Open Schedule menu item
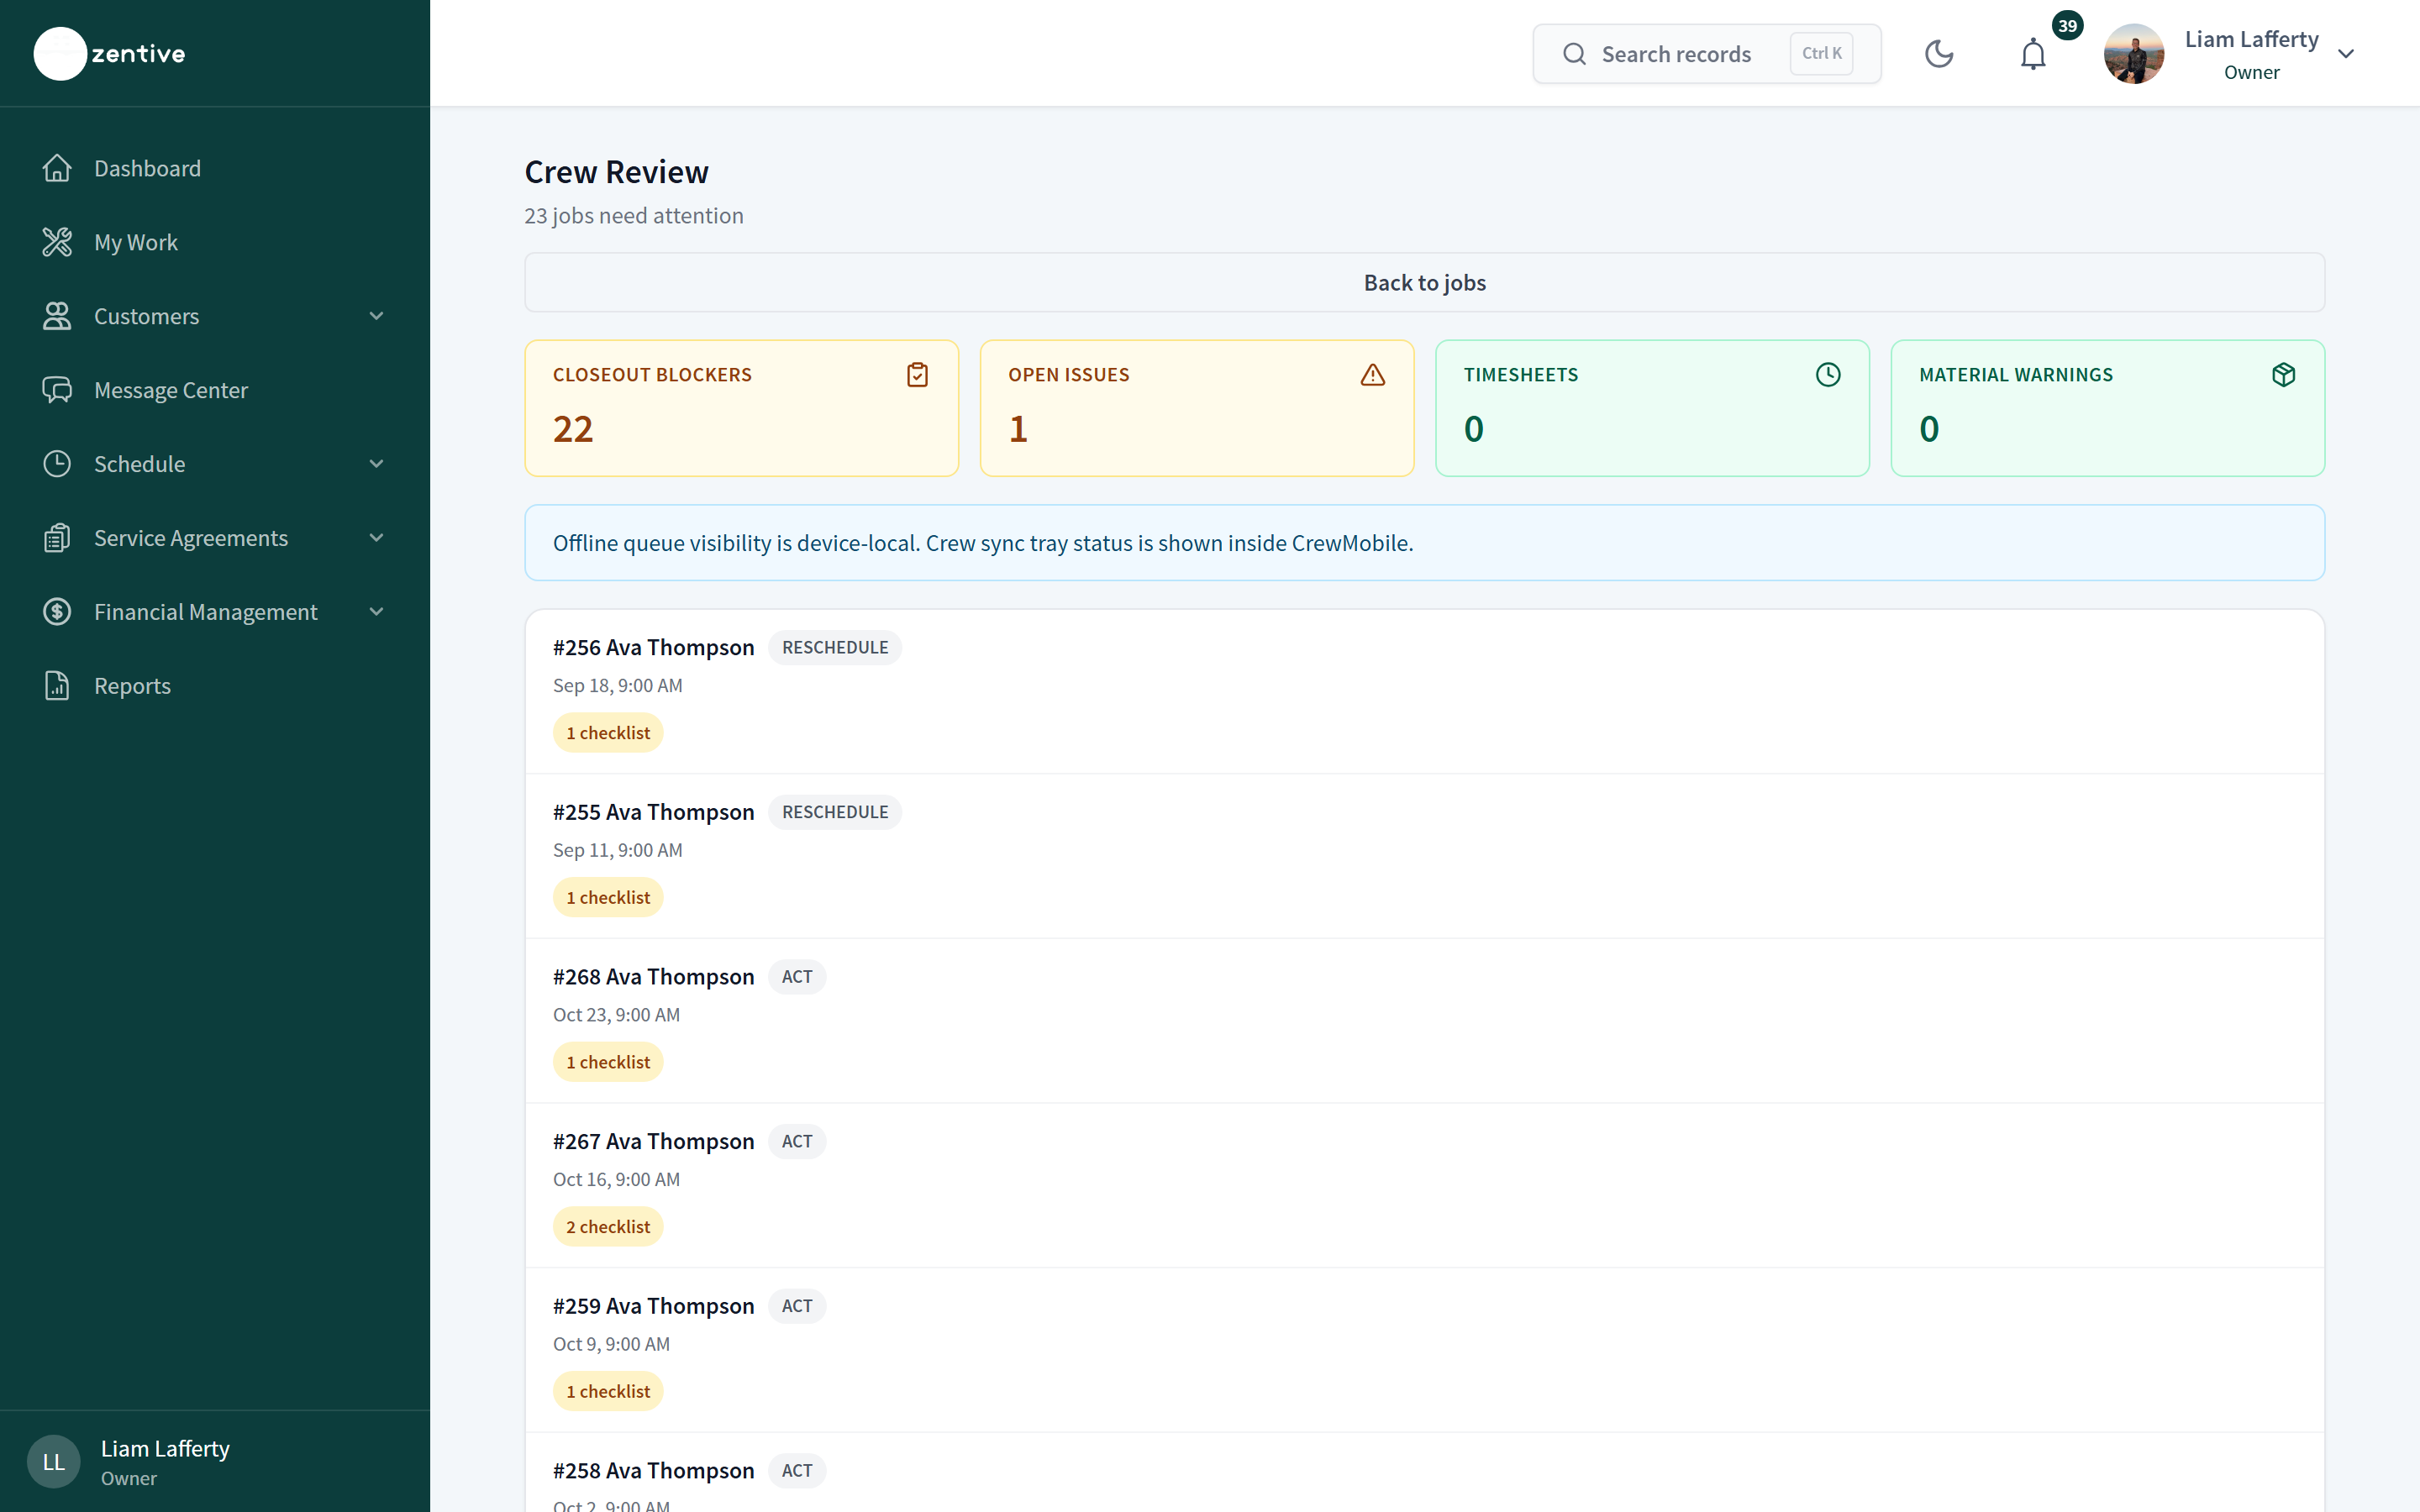The height and width of the screenshot is (1512, 2420). tap(215, 464)
